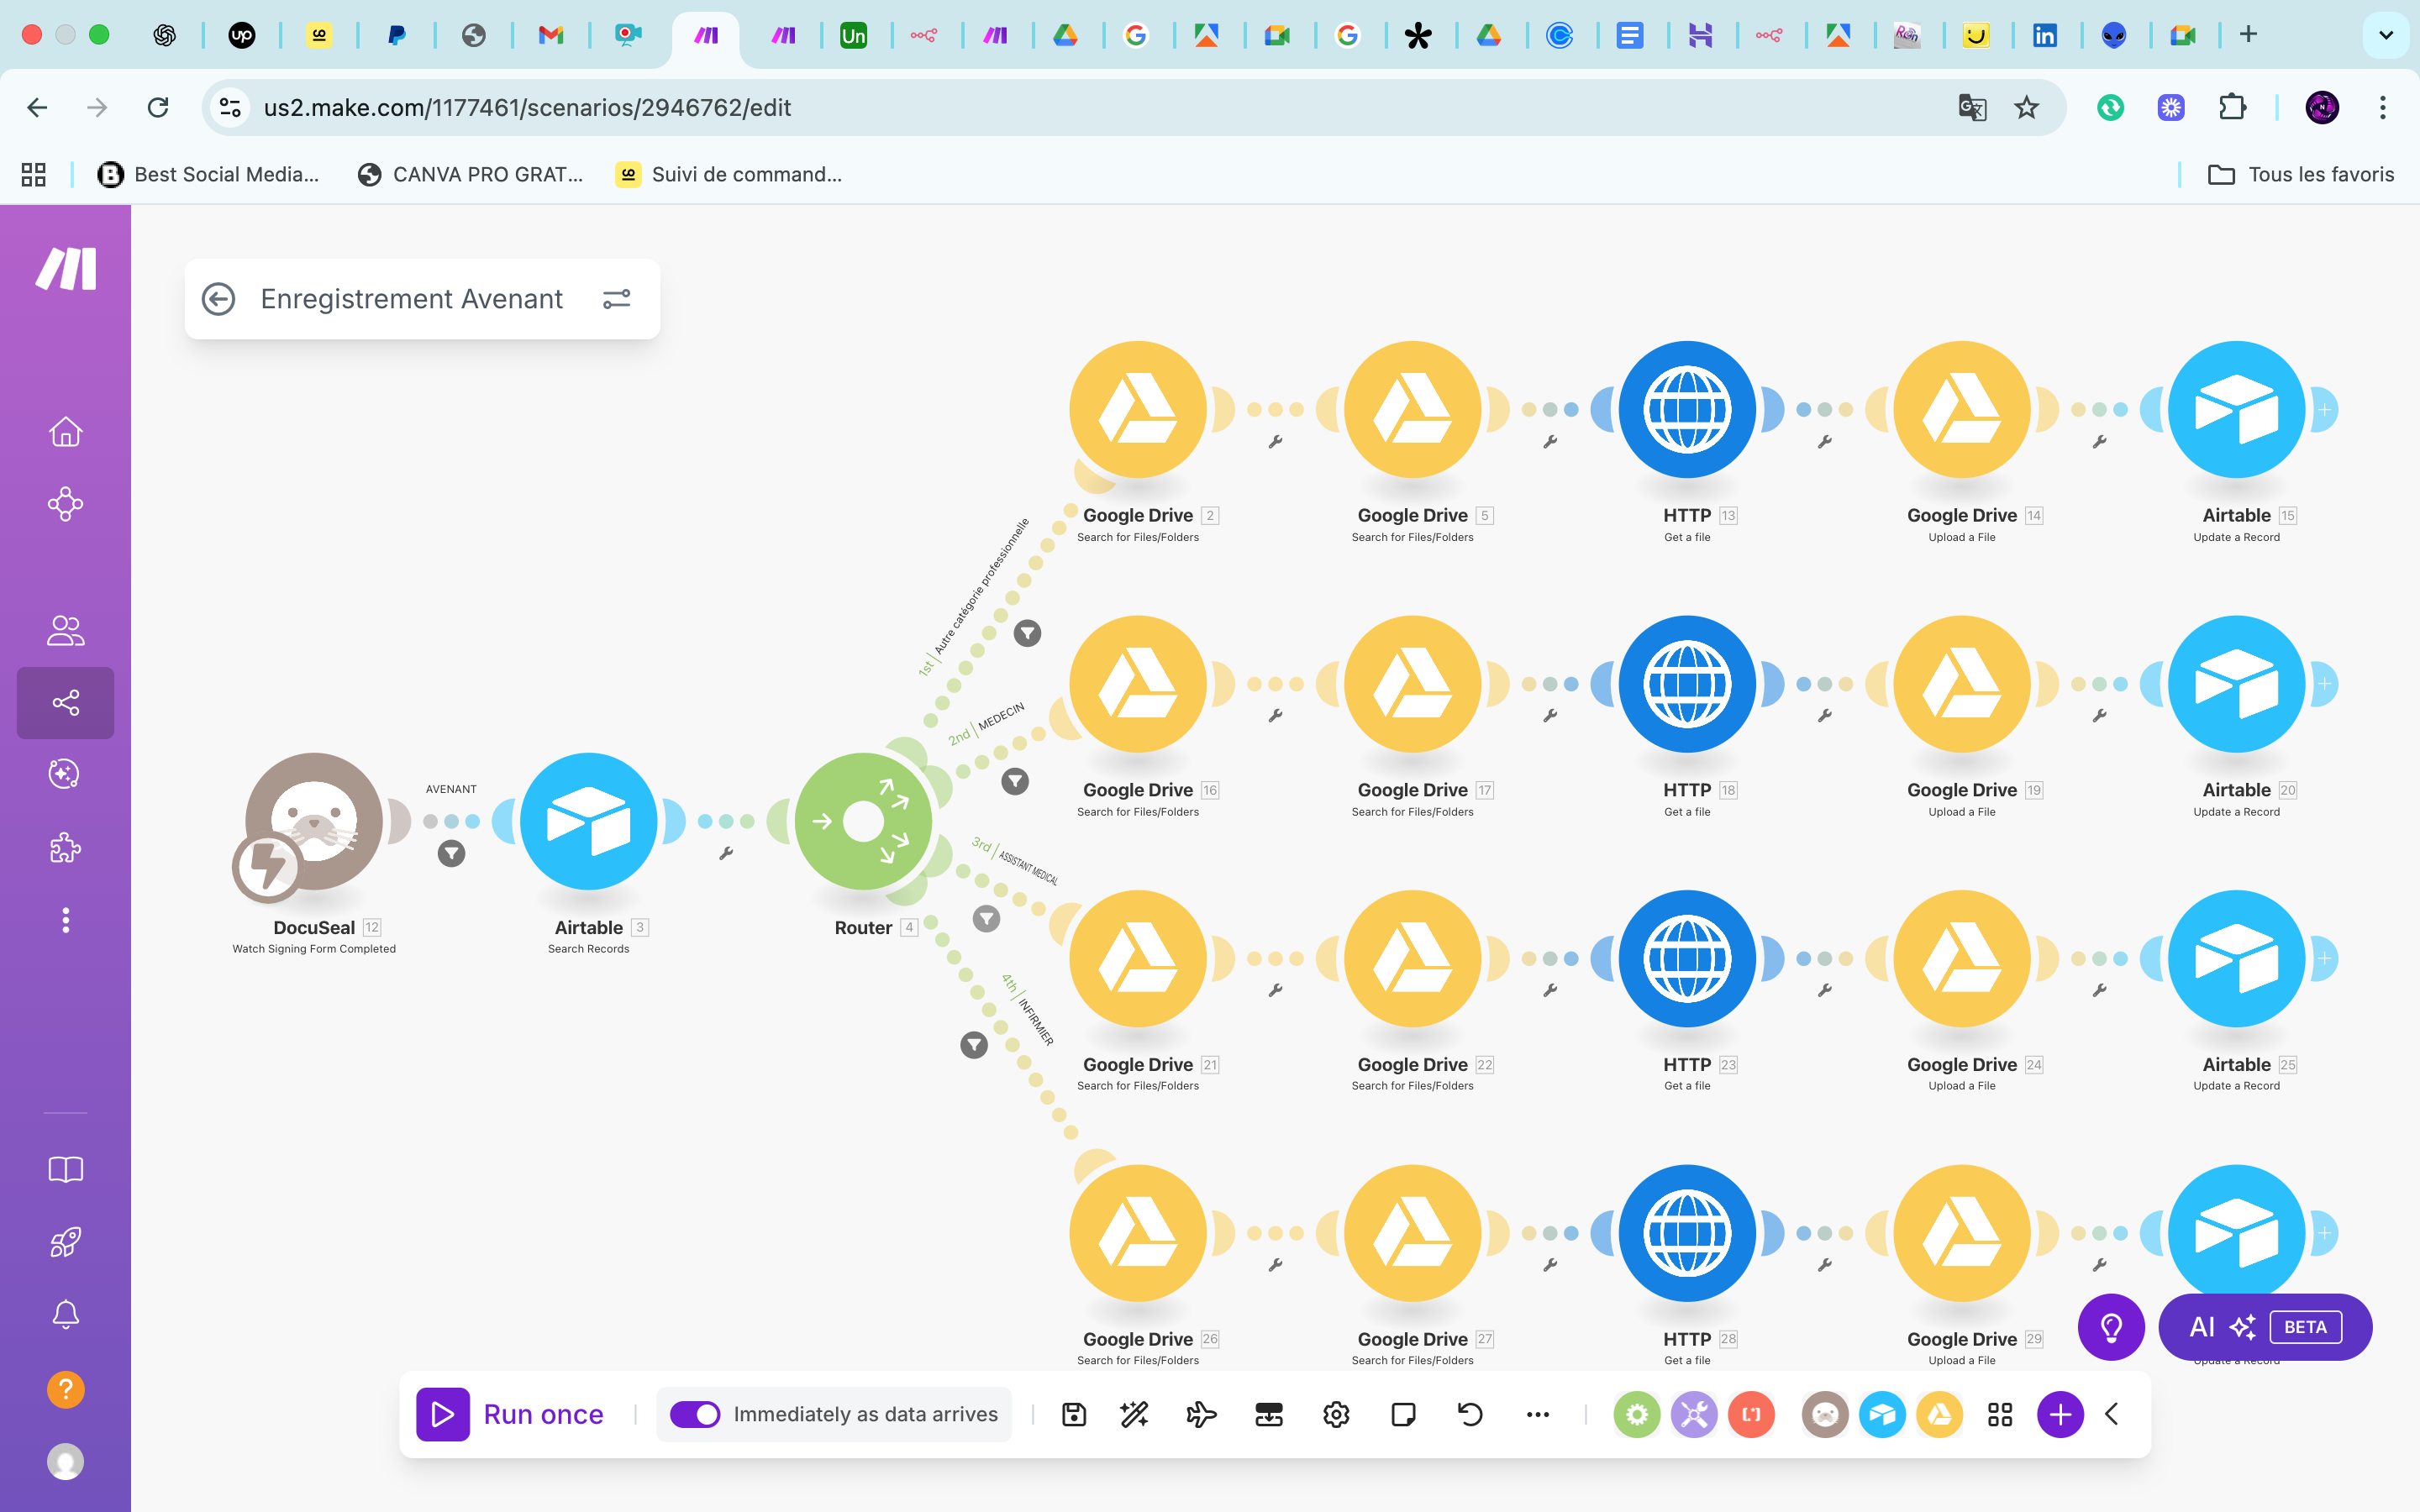Viewport: 2420px width, 1512px height.
Task: Click the HTTP 13 Get a file module
Action: click(x=1687, y=410)
